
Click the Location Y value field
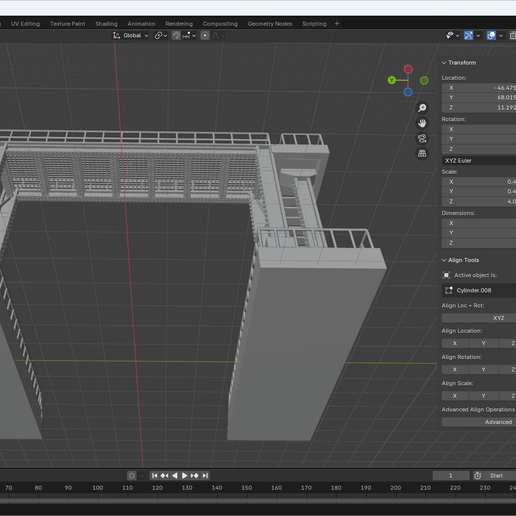pyautogui.click(x=479, y=97)
